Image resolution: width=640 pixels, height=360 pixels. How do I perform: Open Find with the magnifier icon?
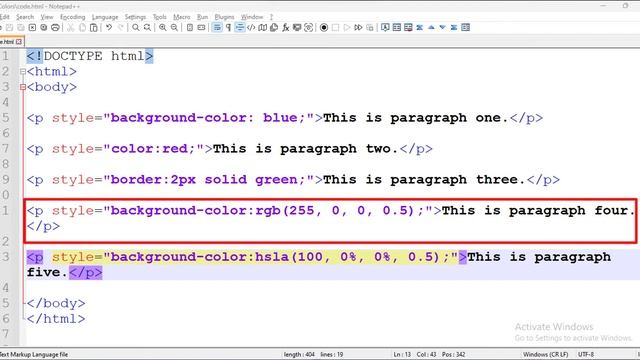[x=136, y=27]
